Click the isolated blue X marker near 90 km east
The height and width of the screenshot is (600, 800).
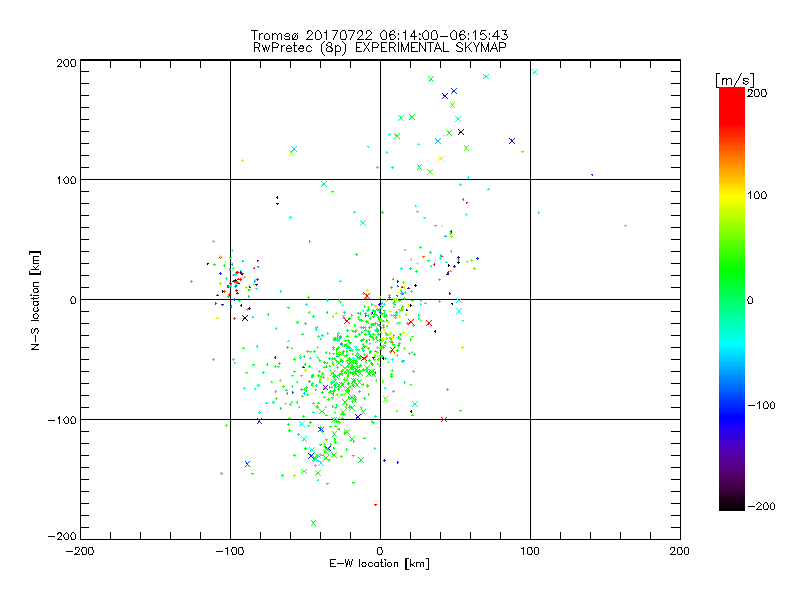pyautogui.click(x=512, y=141)
